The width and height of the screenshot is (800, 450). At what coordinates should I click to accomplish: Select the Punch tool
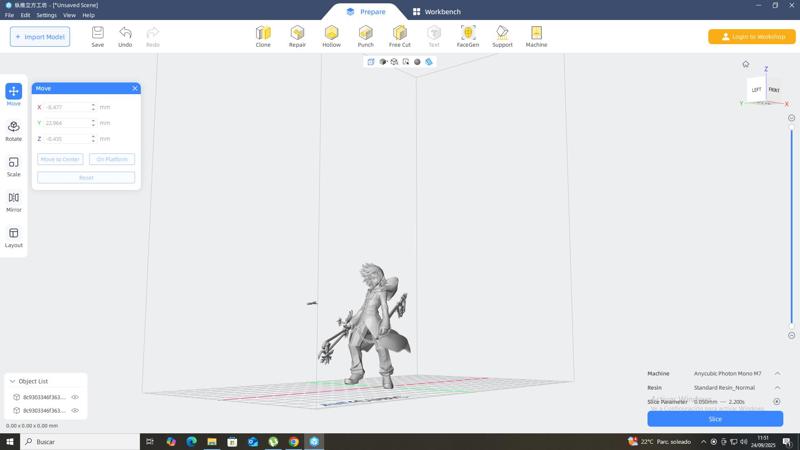pos(366,37)
